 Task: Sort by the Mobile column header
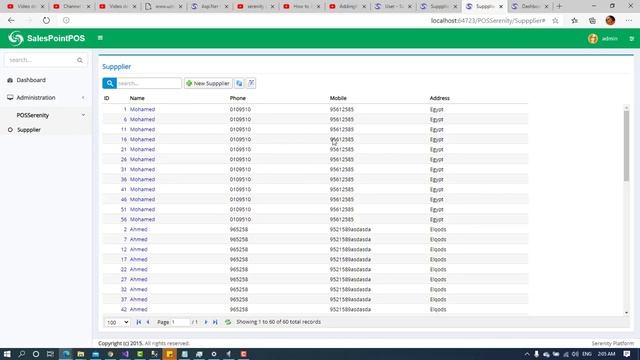338,98
